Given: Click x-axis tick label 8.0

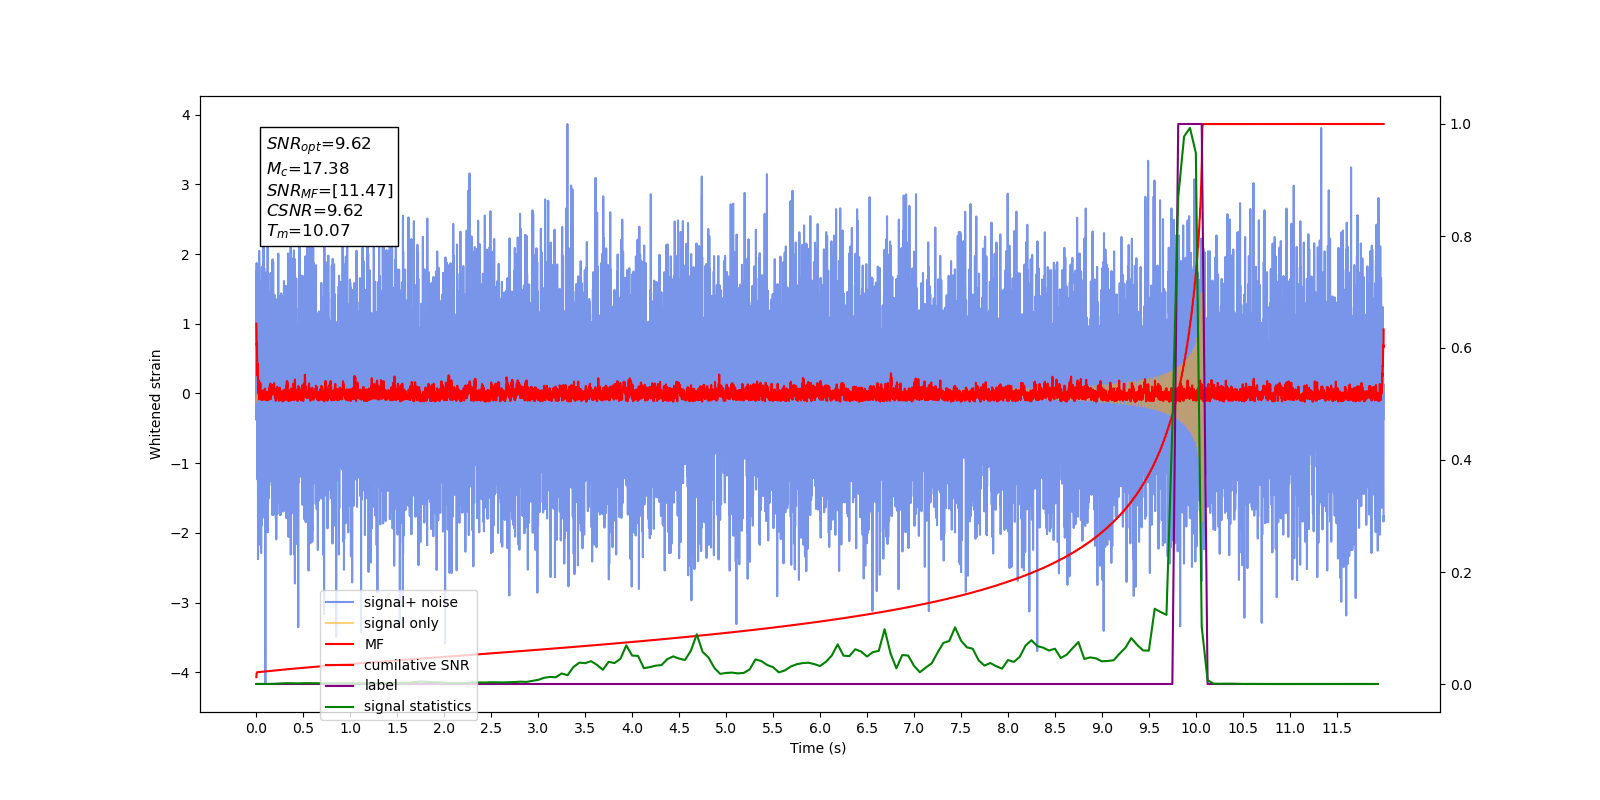Looking at the screenshot, I should pos(1008,728).
